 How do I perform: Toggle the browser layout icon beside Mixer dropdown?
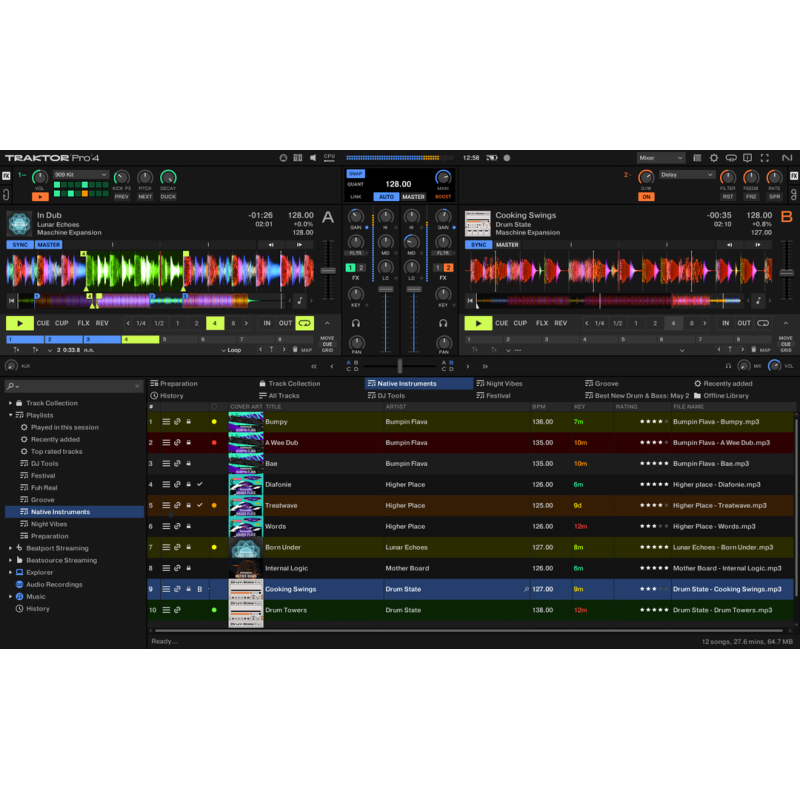[697, 158]
